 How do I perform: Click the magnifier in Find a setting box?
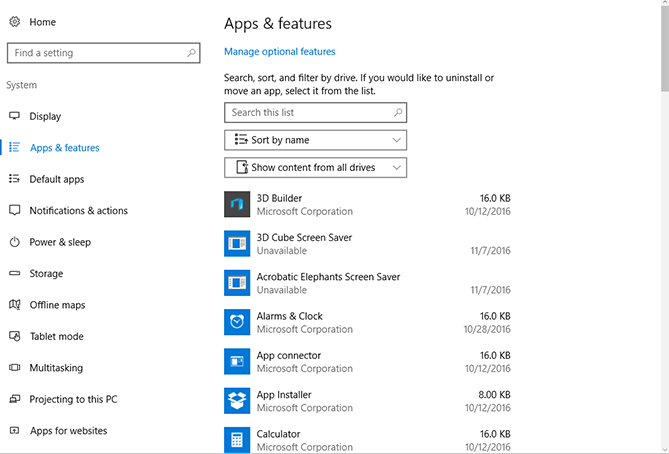pyautogui.click(x=191, y=52)
